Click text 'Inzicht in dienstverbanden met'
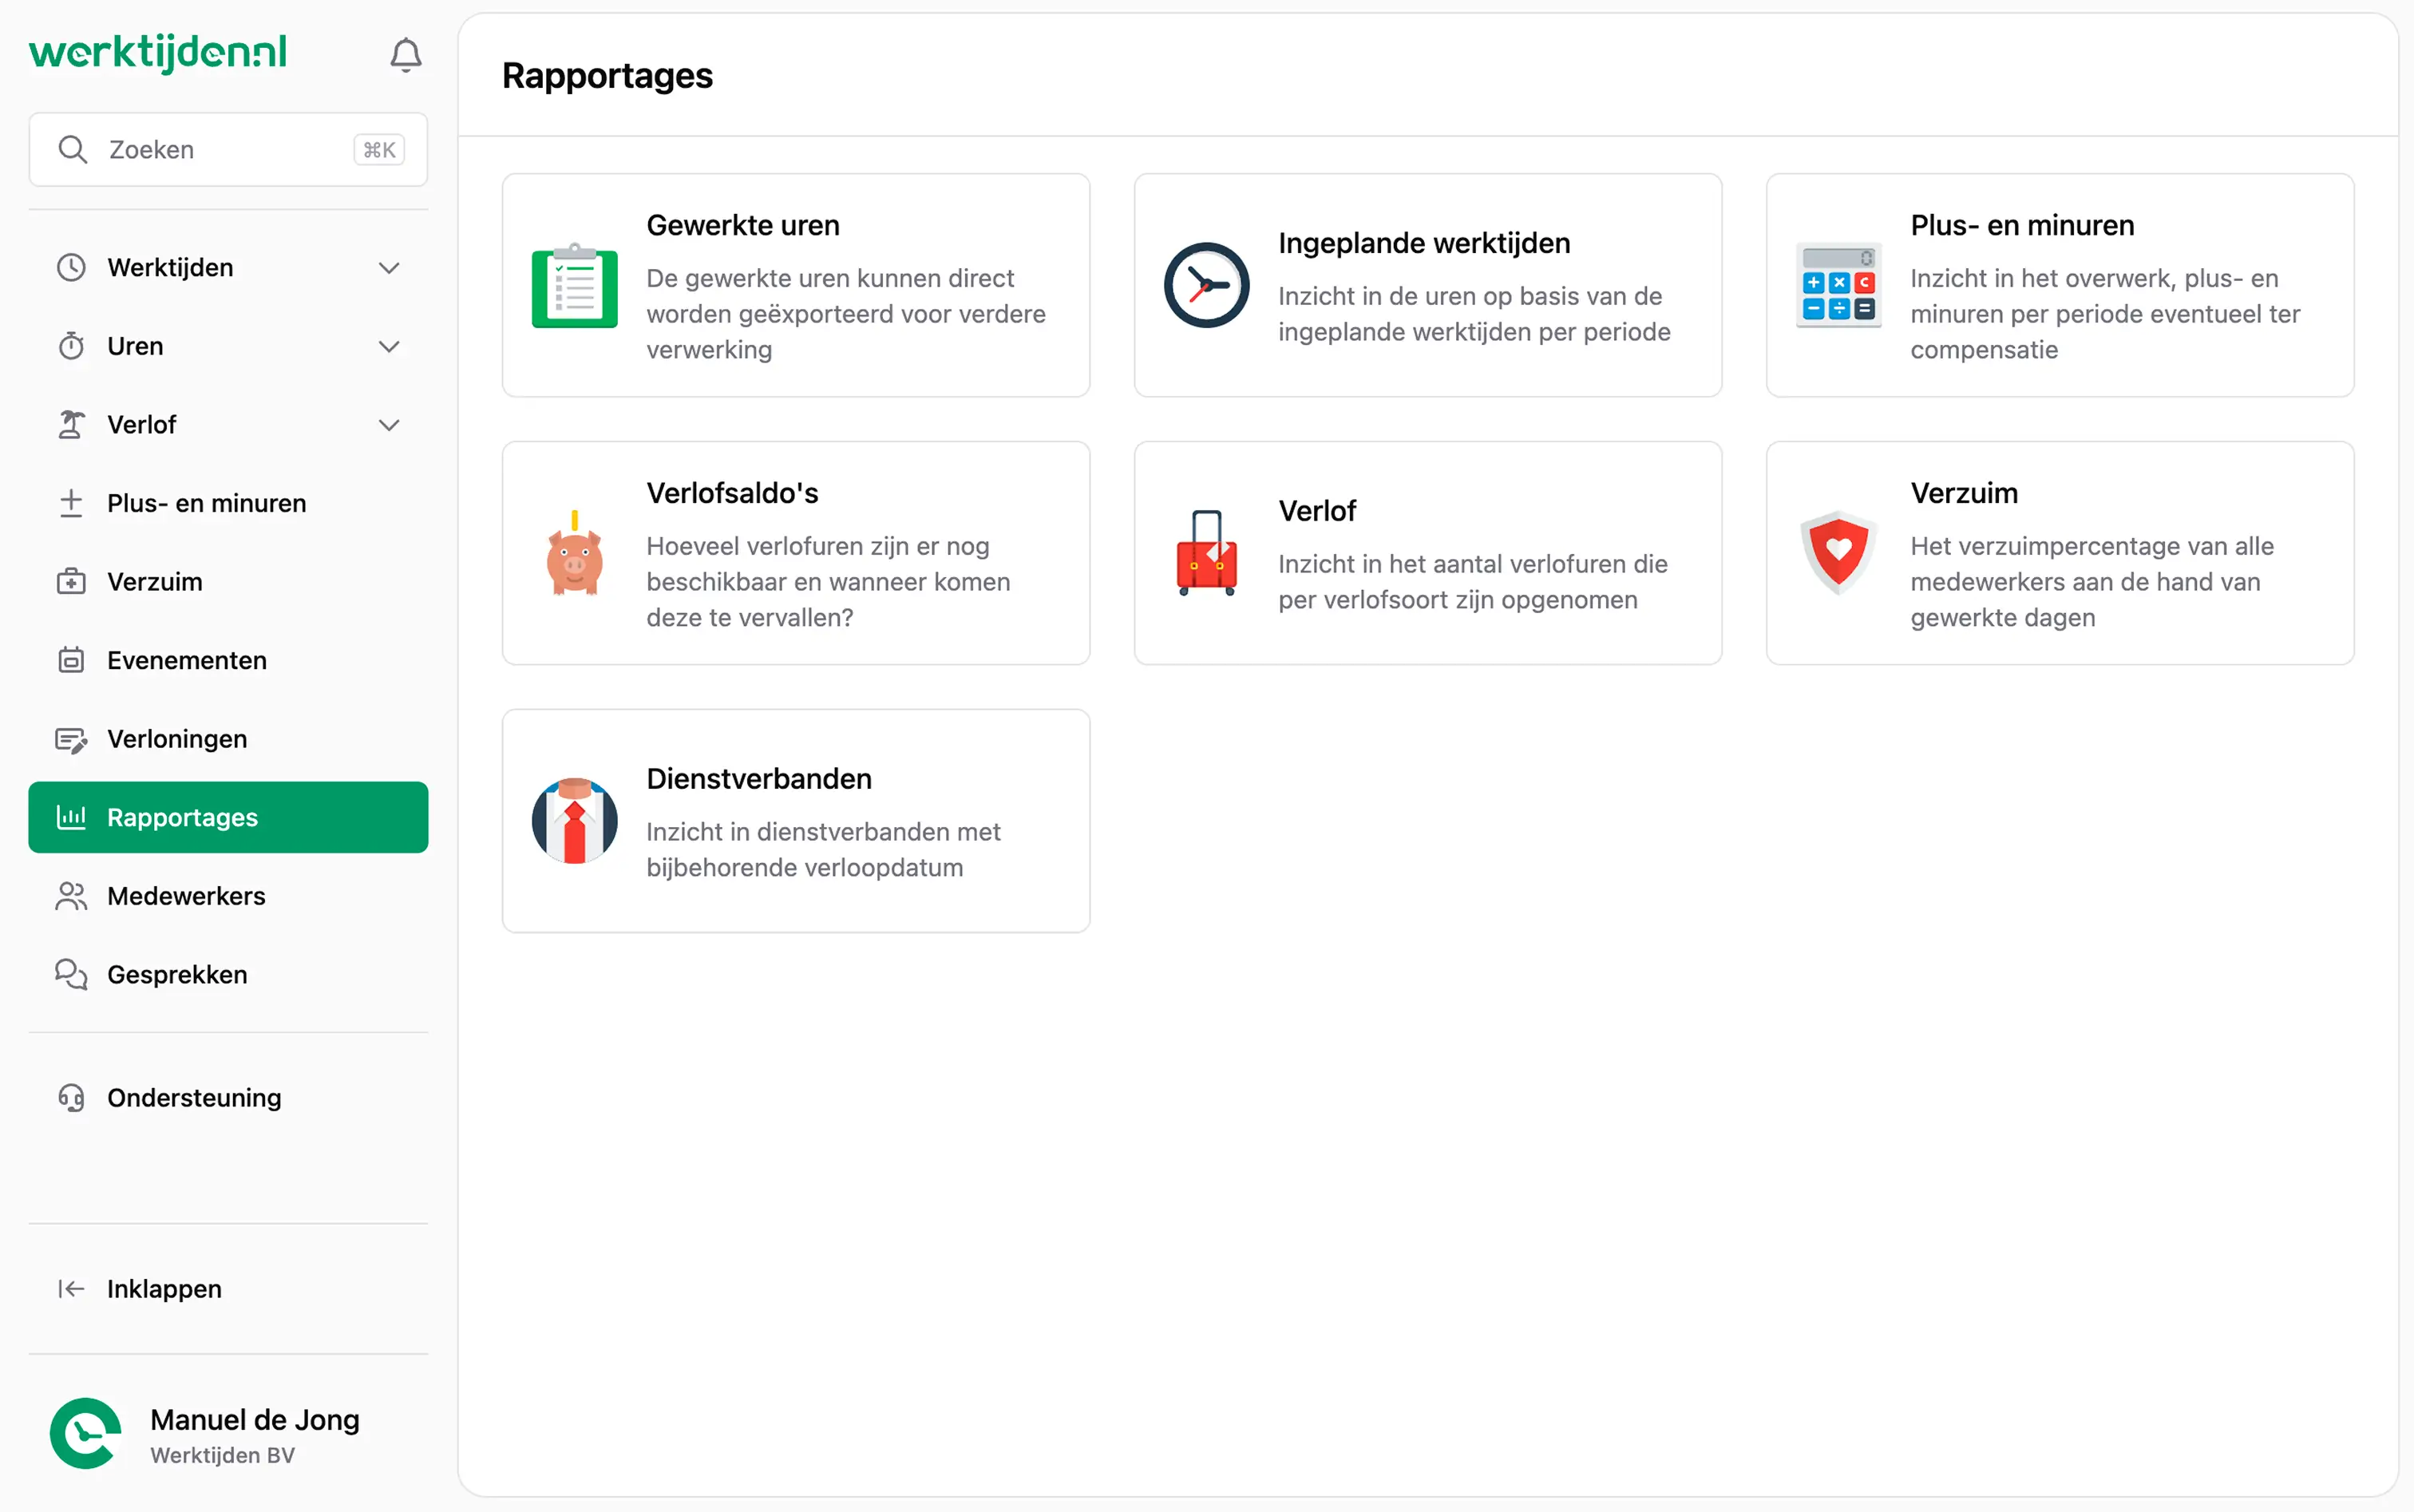The height and width of the screenshot is (1512, 2414). pos(823,831)
